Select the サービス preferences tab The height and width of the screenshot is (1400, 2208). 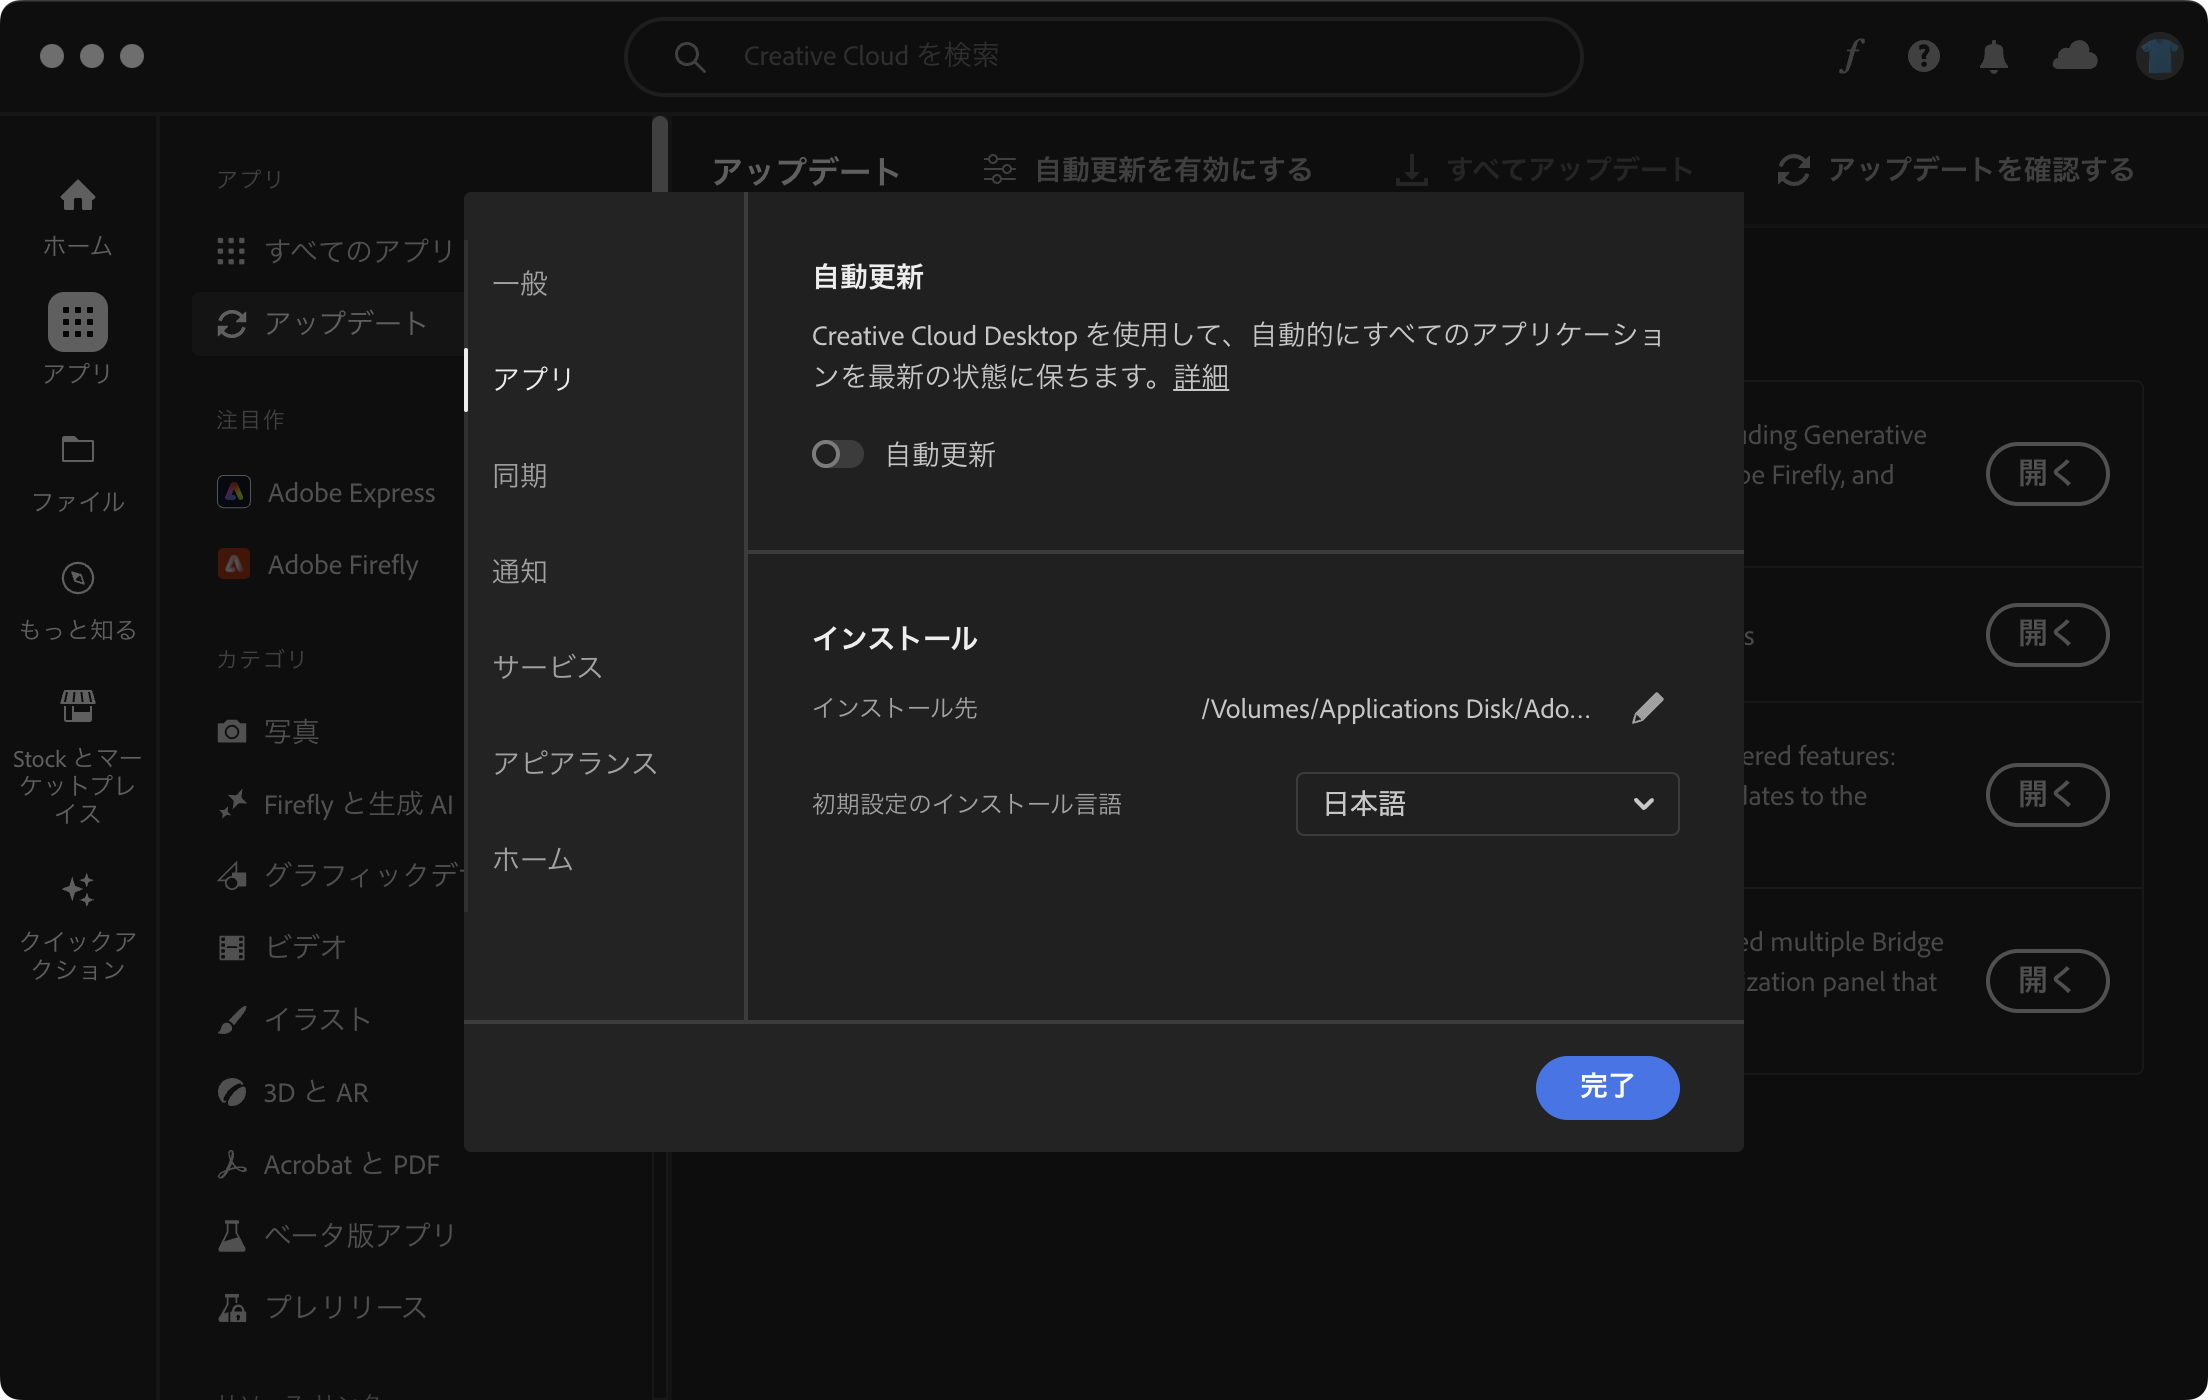click(547, 667)
